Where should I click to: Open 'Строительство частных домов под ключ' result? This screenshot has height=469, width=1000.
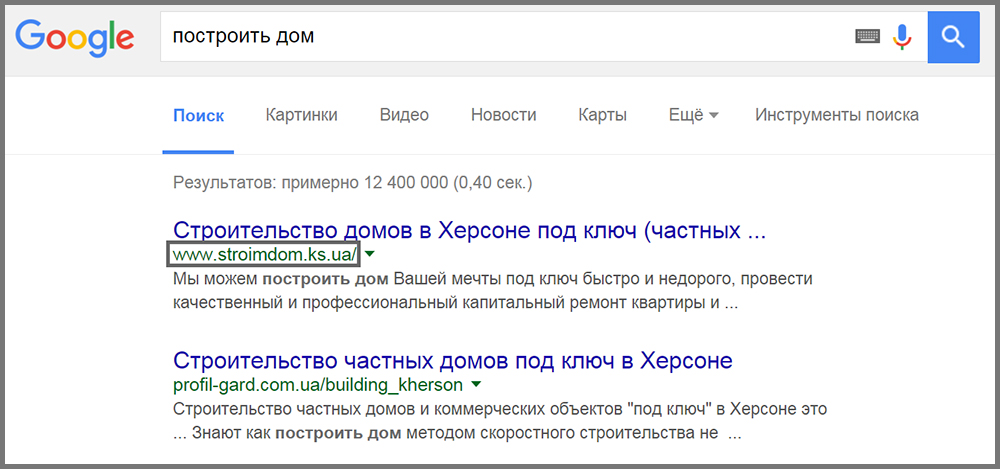pos(453,360)
